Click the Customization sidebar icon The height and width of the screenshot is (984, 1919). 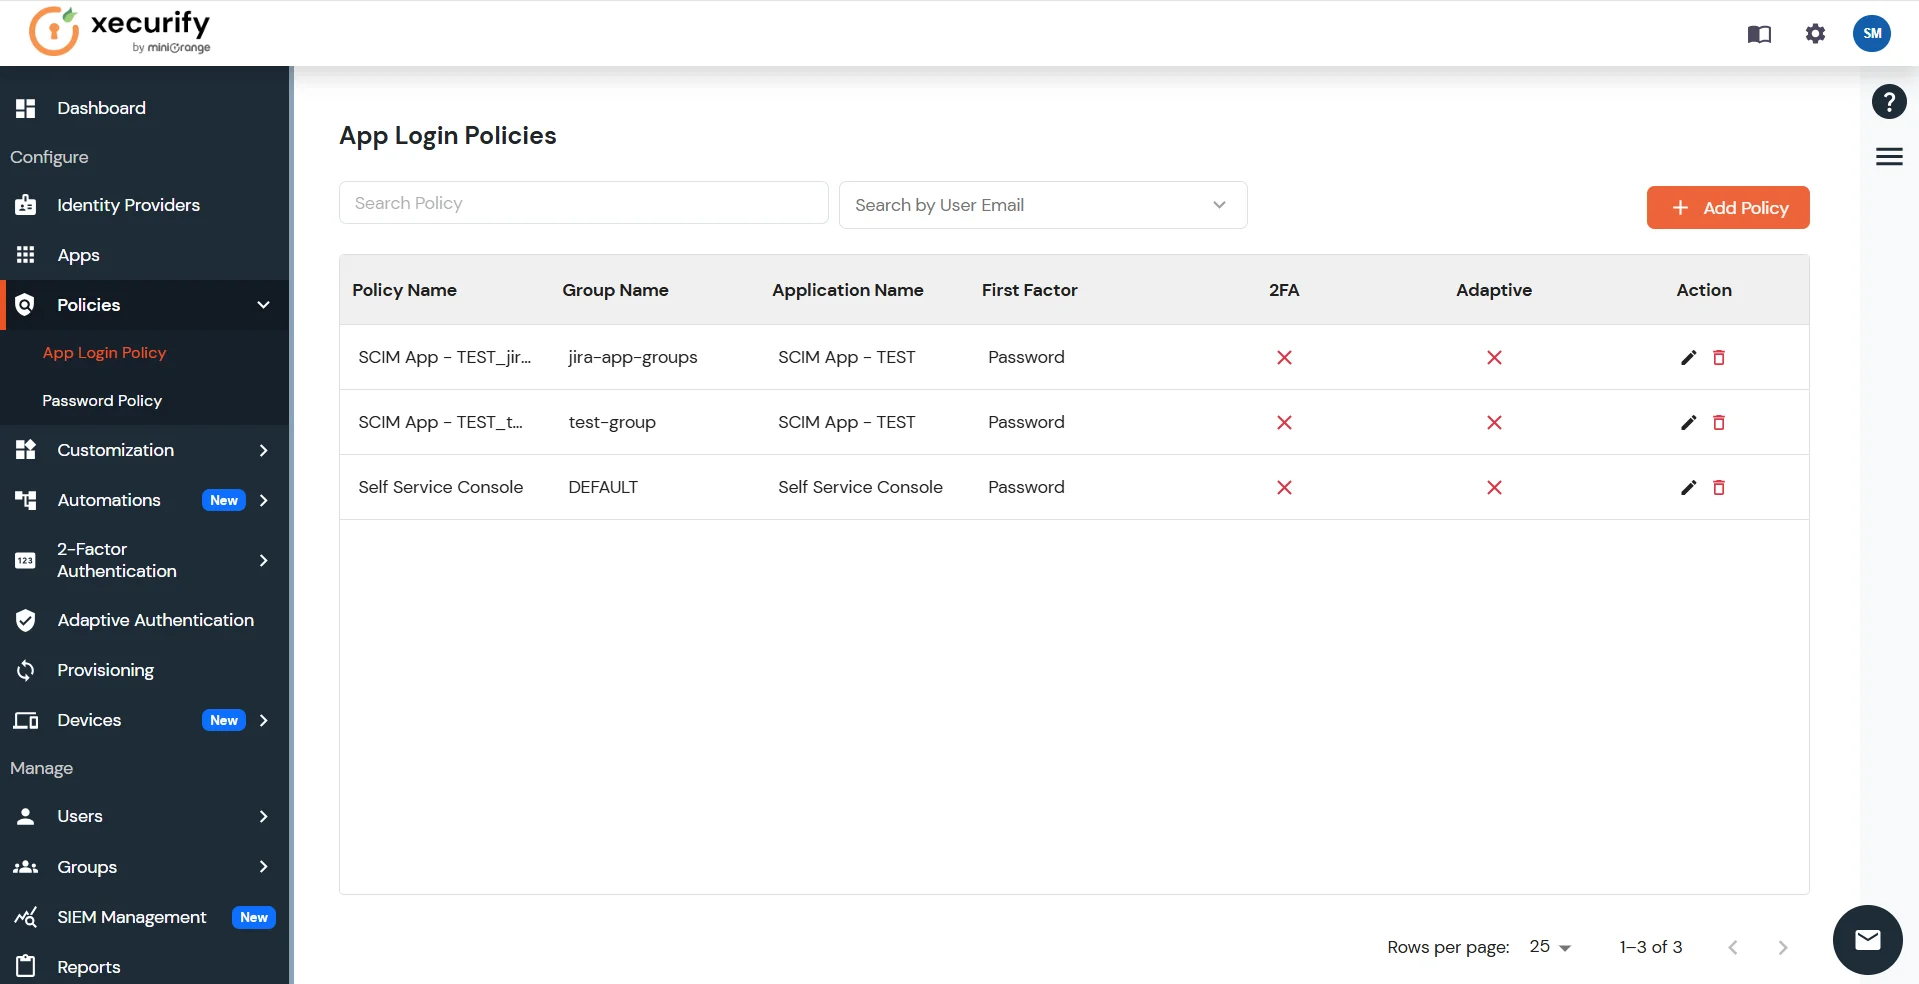[26, 450]
